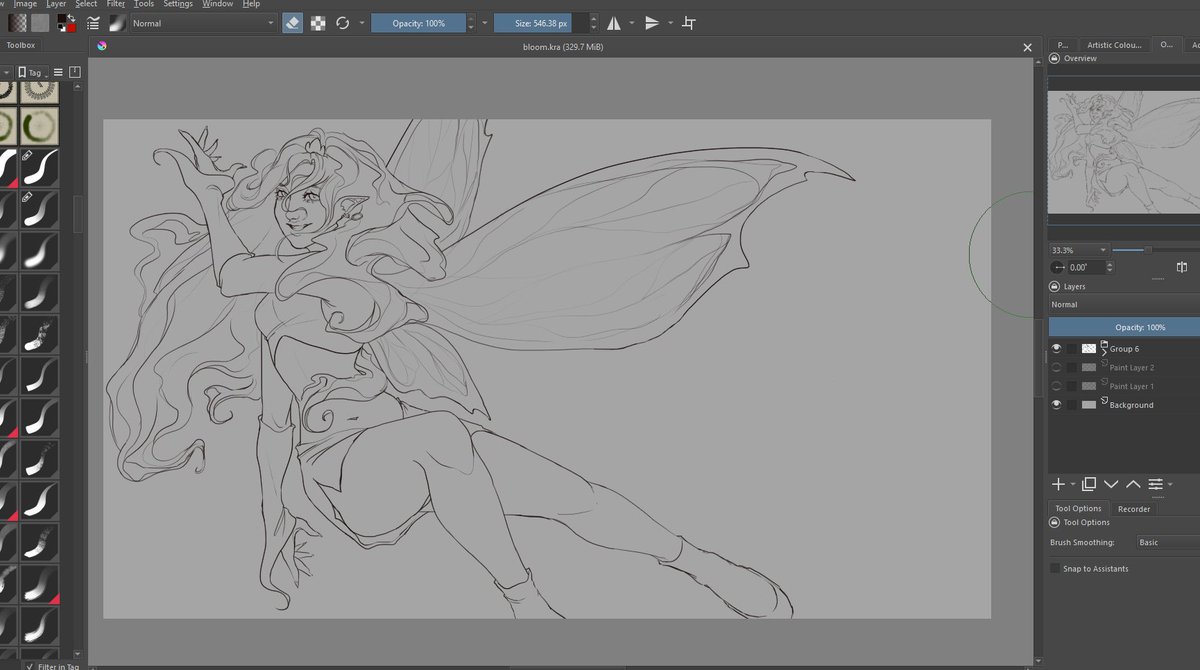Open the Help menu
The height and width of the screenshot is (670, 1200).
point(251,4)
